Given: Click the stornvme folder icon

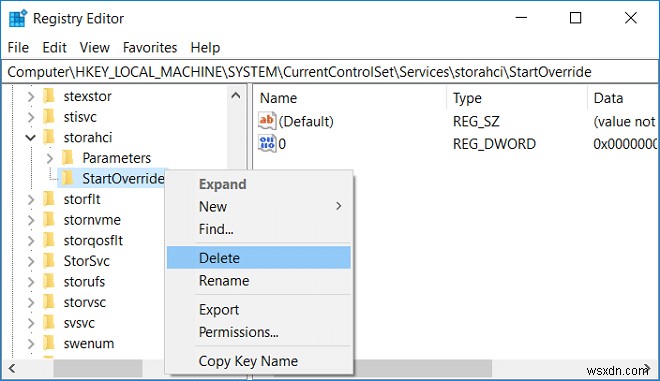Looking at the screenshot, I should 49,220.
